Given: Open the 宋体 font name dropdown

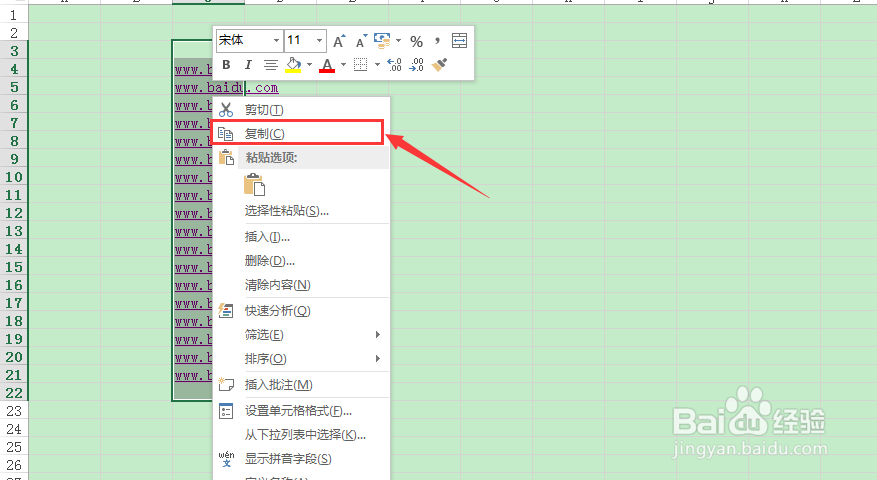Looking at the screenshot, I should [x=276, y=40].
